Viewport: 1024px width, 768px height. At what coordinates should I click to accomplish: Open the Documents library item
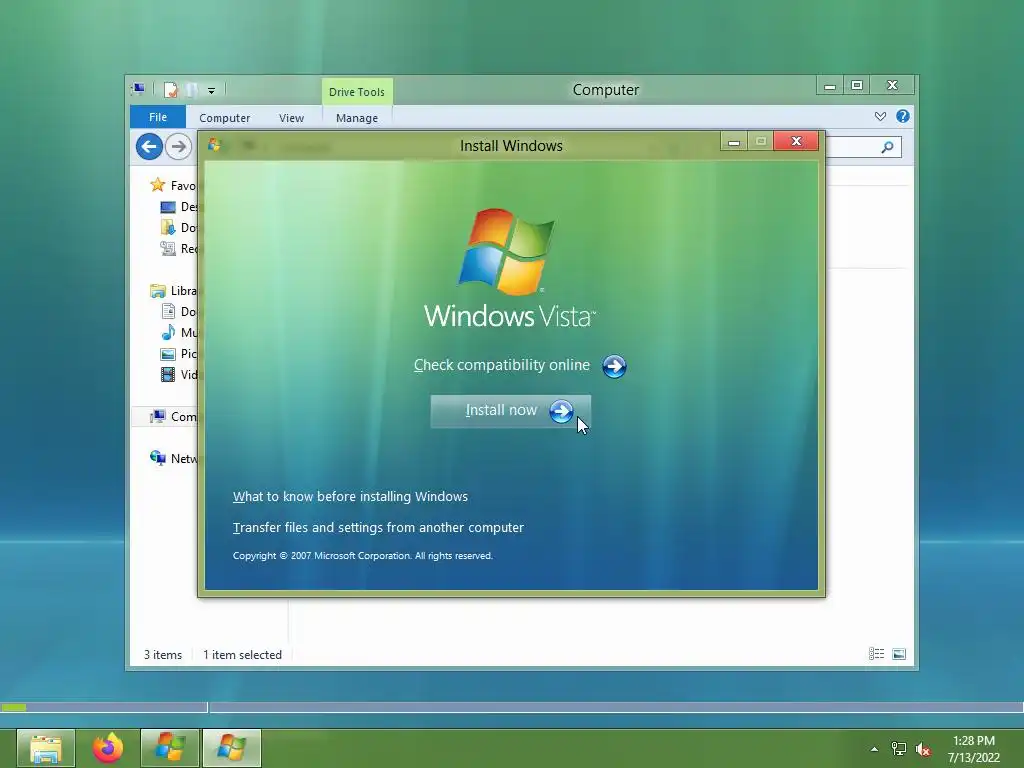pyautogui.click(x=178, y=312)
